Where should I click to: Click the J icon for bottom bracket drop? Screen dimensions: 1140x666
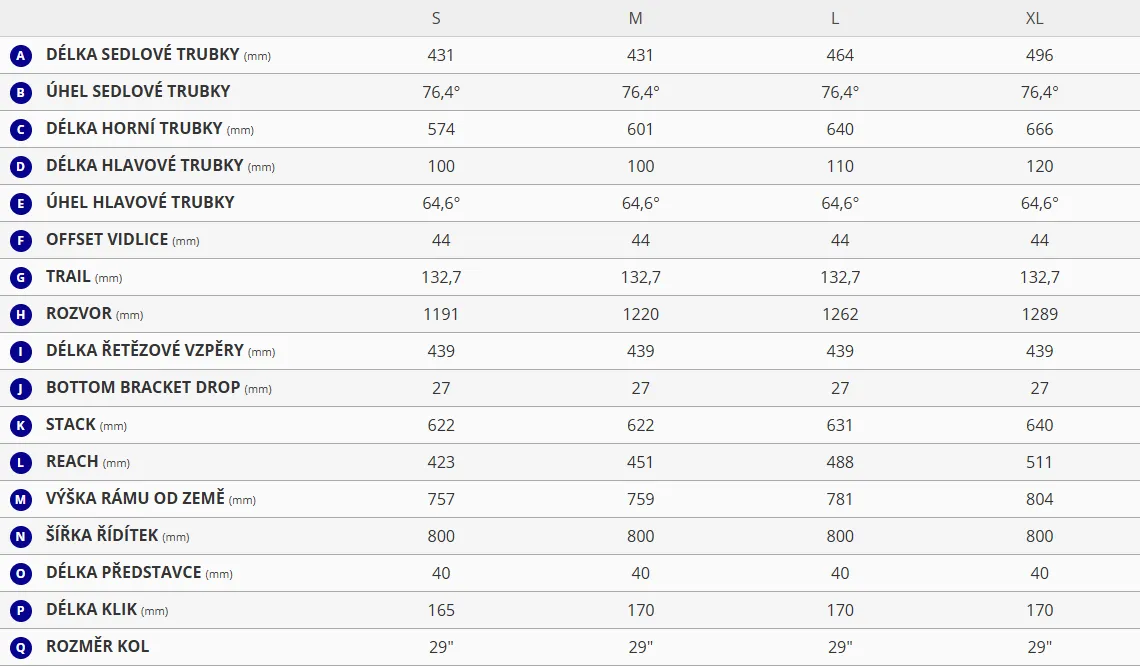click(21, 389)
